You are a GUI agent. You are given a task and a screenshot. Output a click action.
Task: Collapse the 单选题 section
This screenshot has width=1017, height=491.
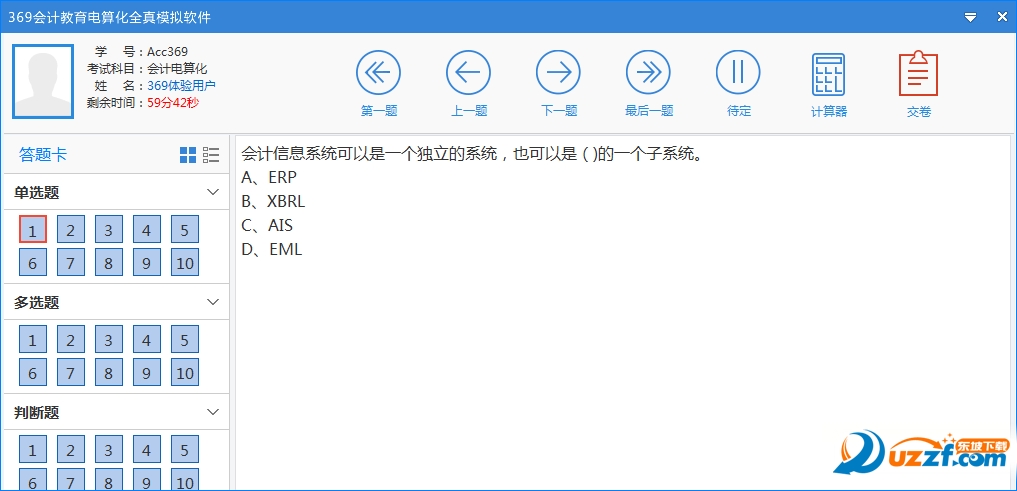tap(213, 192)
